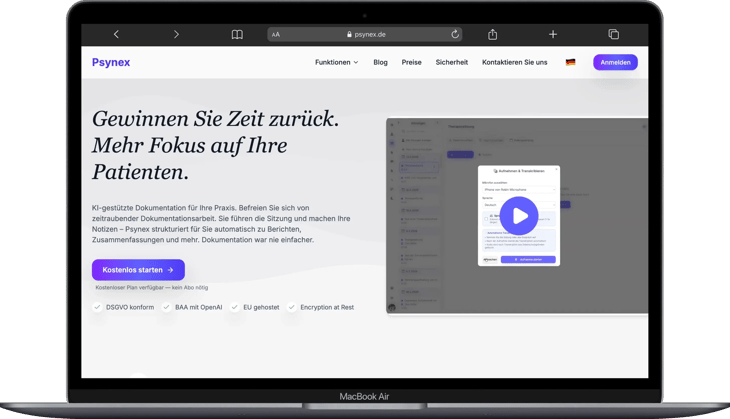Click the demo video preview thumbnail

517,216
